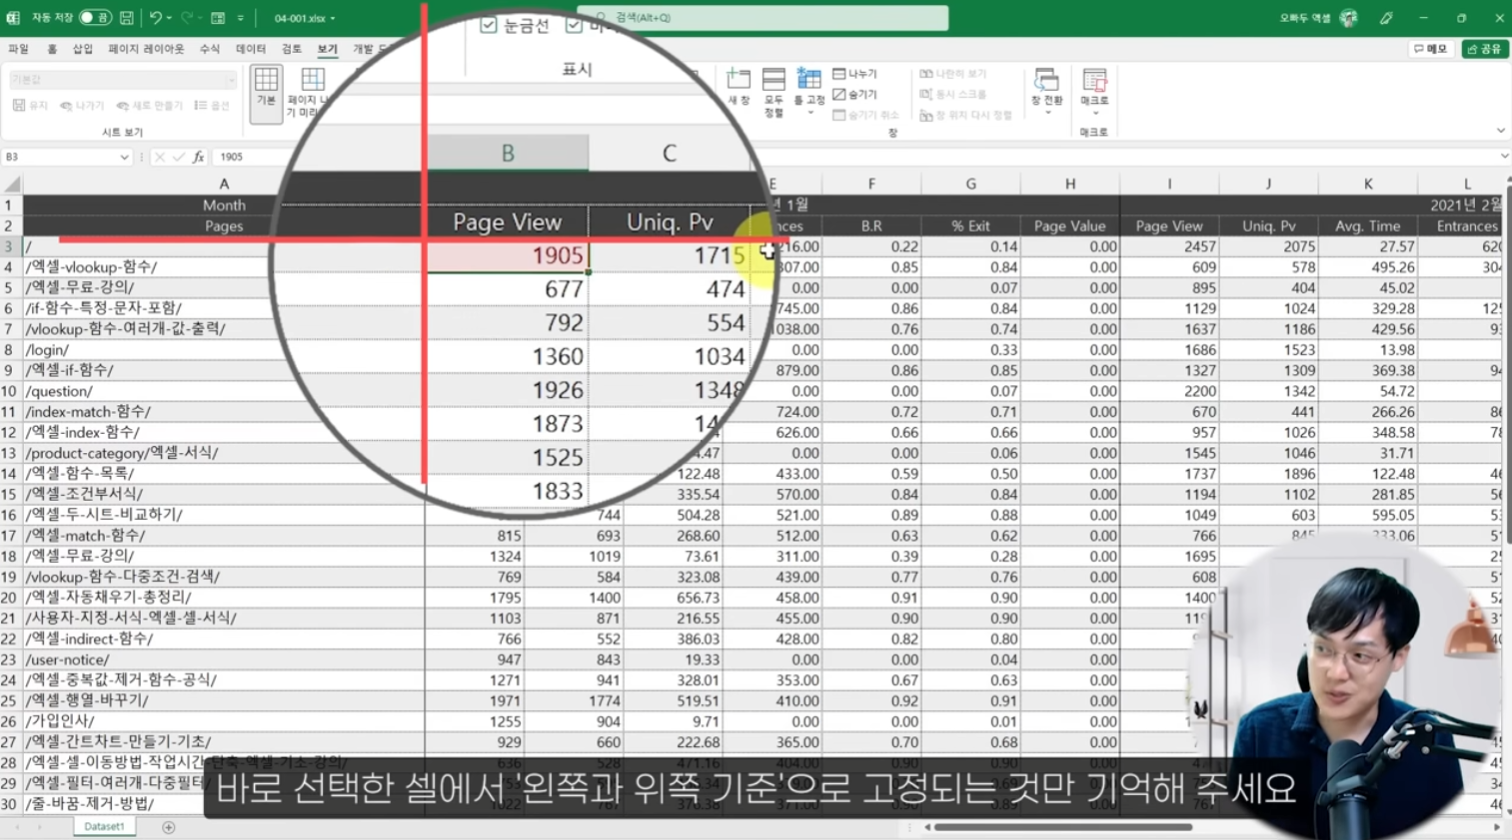Image resolution: width=1512 pixels, height=840 pixels.
Task: Click the Excel logo icon in title bar
Action: [x=13, y=18]
